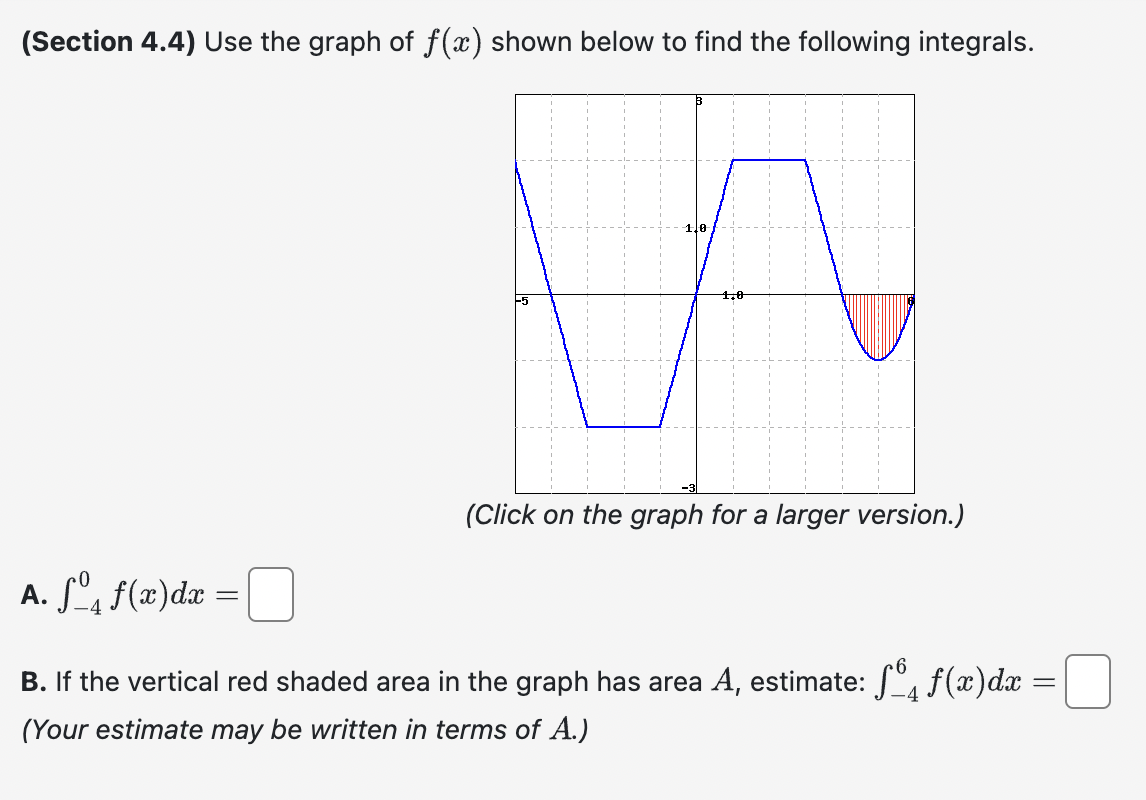Click the 1.0 label on the y-axis
This screenshot has width=1146, height=800.
click(695, 227)
